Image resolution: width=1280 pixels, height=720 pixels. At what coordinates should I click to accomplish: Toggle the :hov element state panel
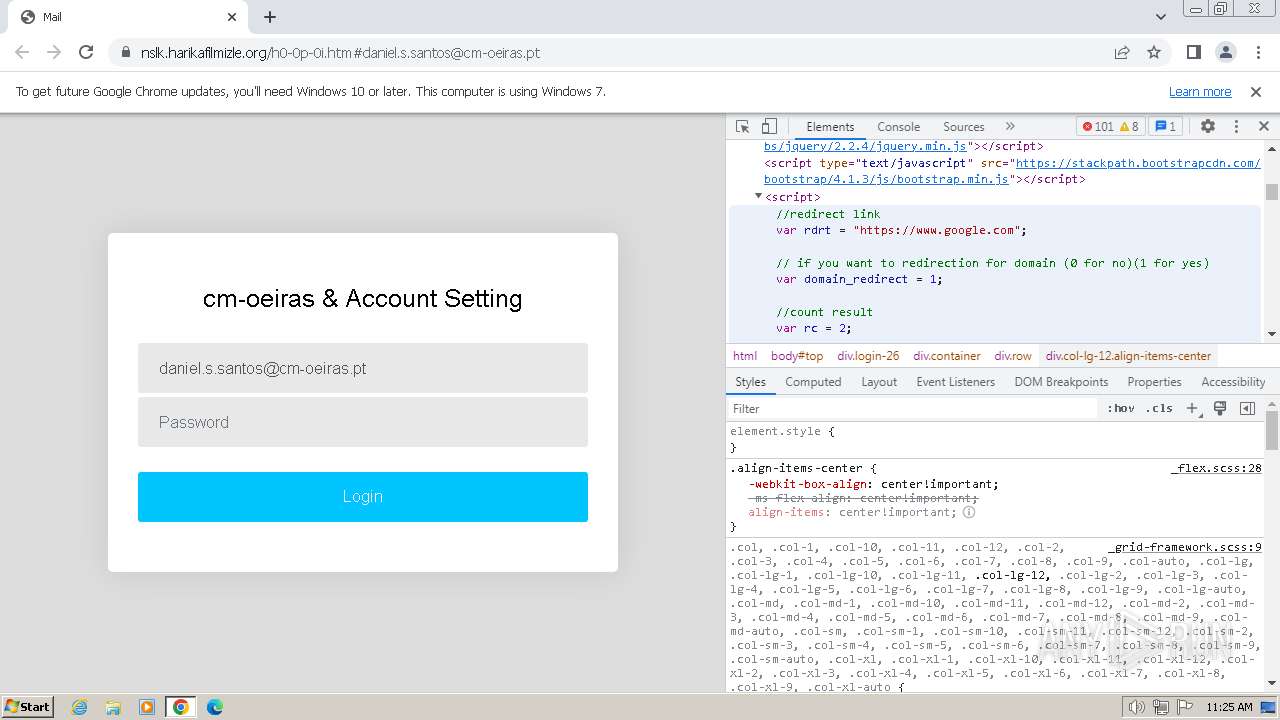[1121, 408]
